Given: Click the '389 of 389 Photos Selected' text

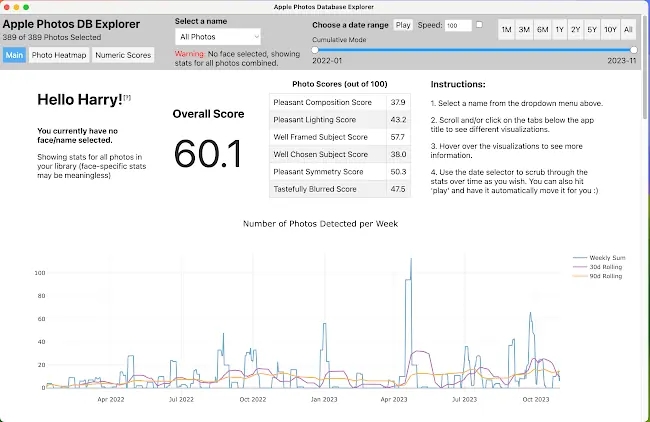Looking at the screenshot, I should [52, 37].
